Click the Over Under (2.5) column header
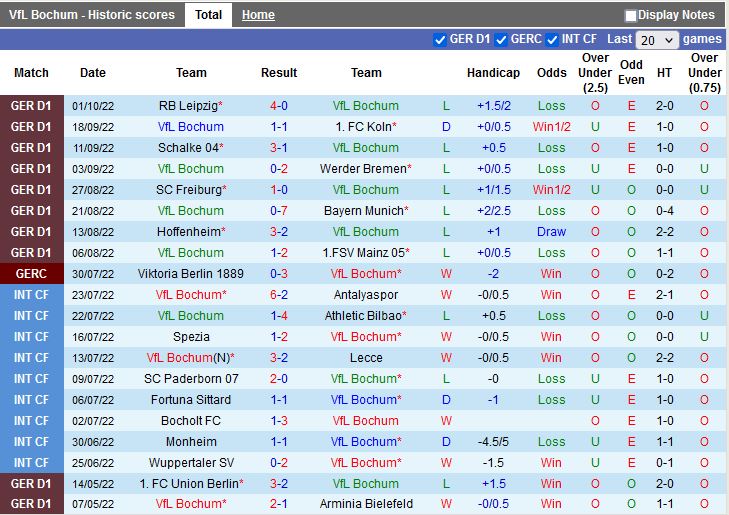Image resolution: width=729 pixels, height=515 pixels. [595, 73]
